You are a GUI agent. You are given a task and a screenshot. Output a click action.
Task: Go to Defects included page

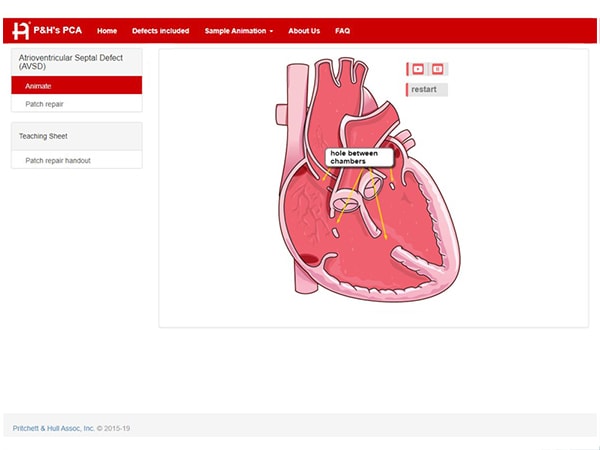pos(160,31)
